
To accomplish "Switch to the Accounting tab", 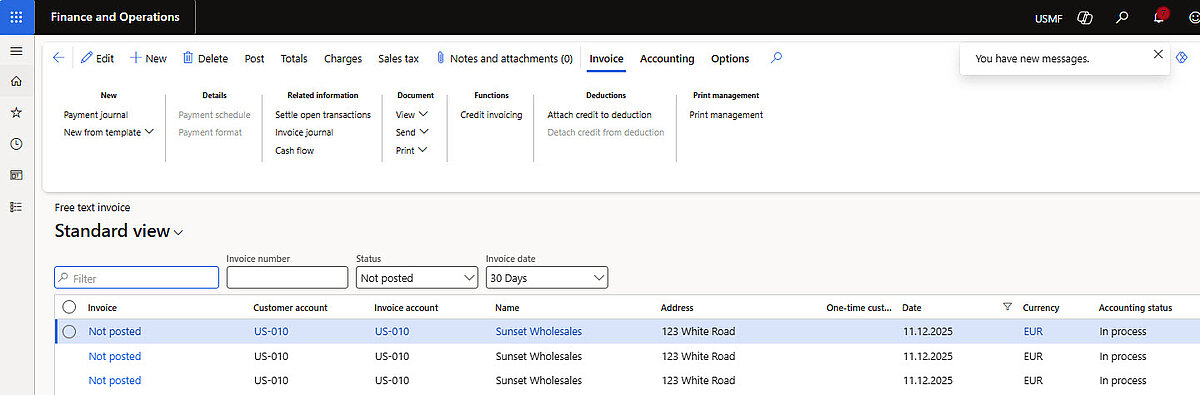I will point(667,59).
